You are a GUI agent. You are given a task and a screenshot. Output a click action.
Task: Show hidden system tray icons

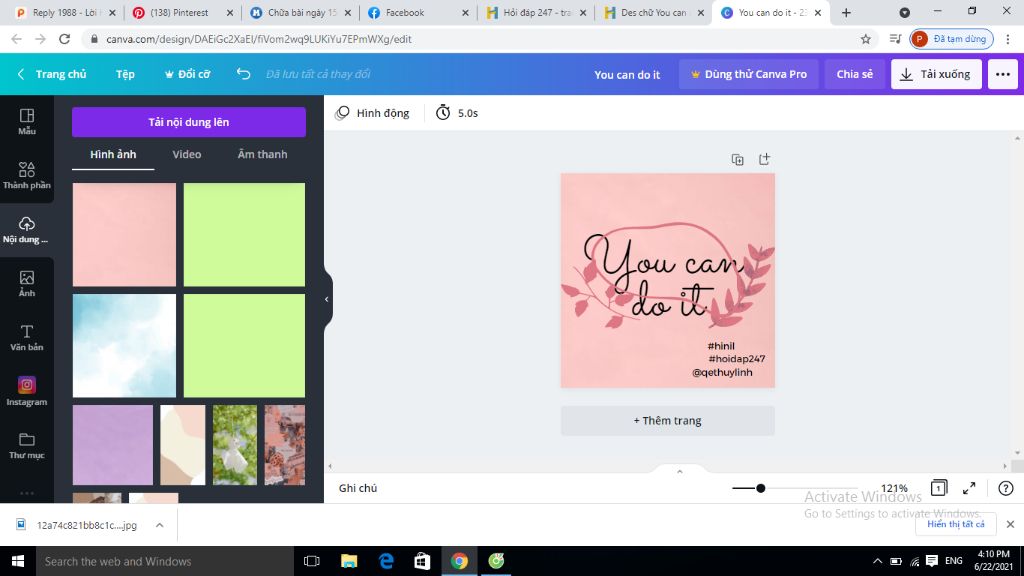tap(877, 561)
